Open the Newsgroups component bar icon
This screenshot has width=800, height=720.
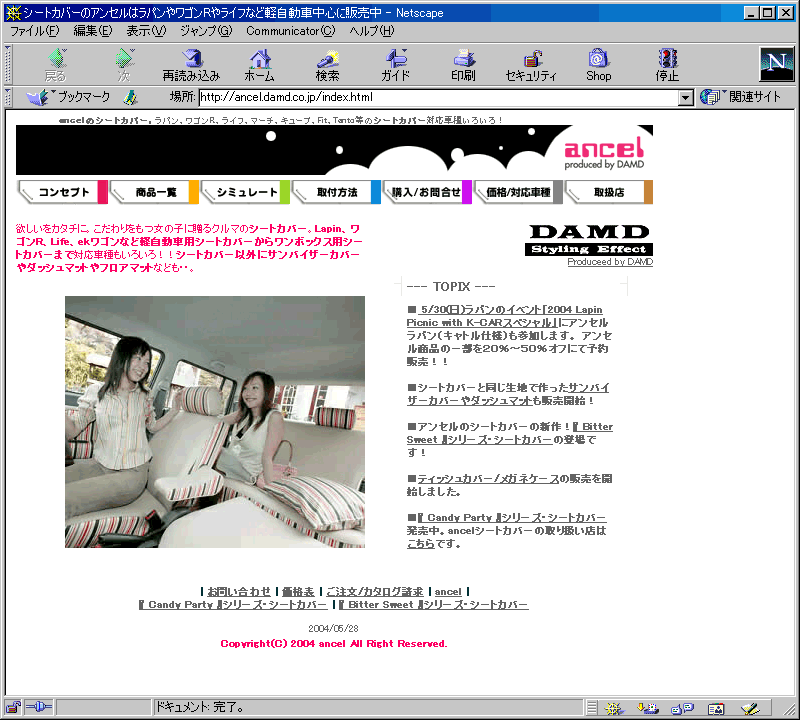[682, 708]
